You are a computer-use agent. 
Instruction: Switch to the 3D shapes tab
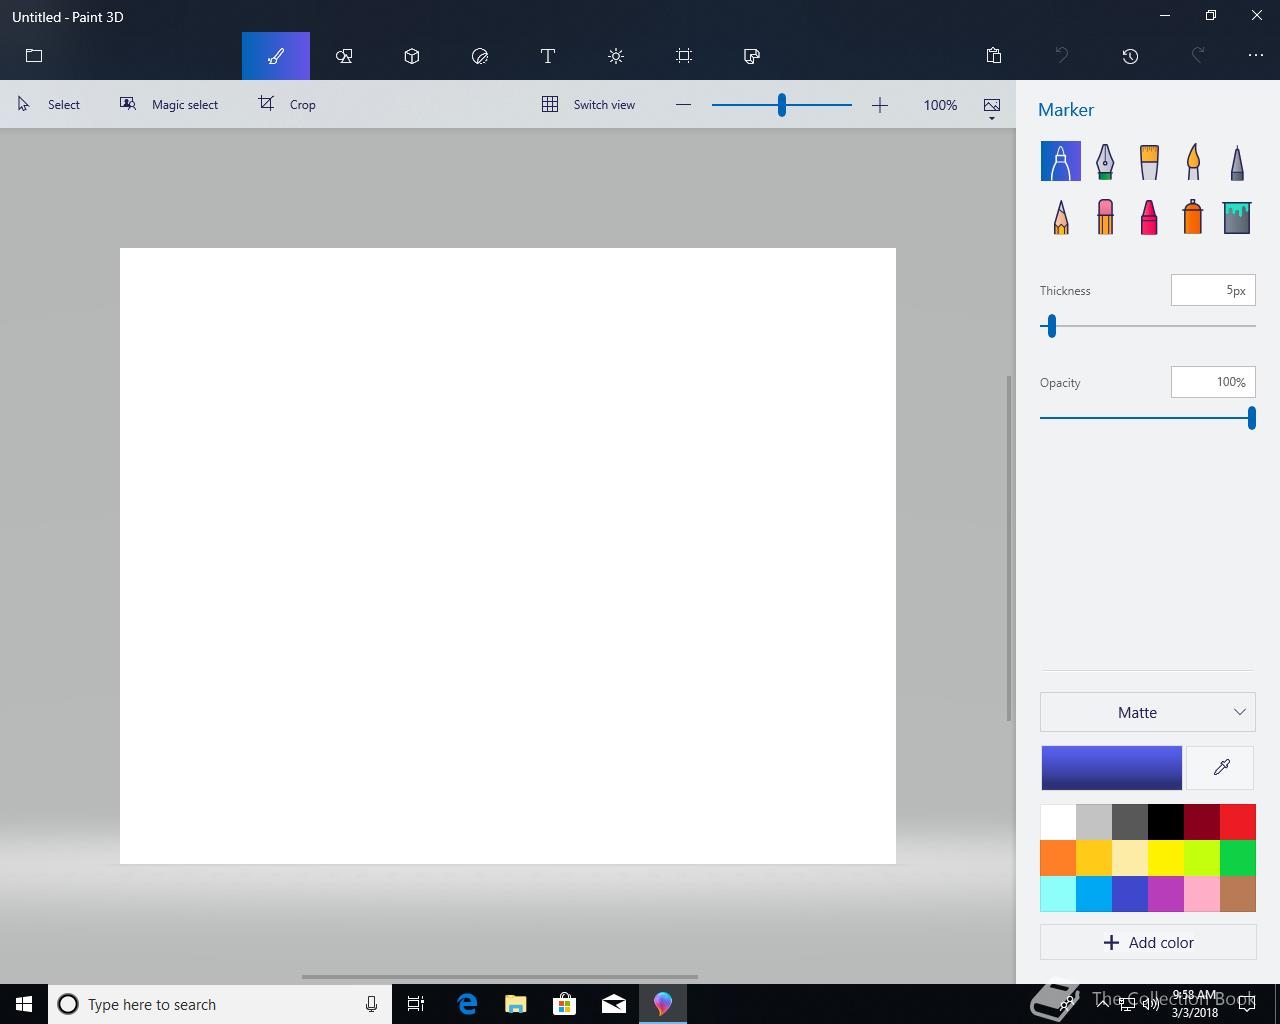(412, 56)
